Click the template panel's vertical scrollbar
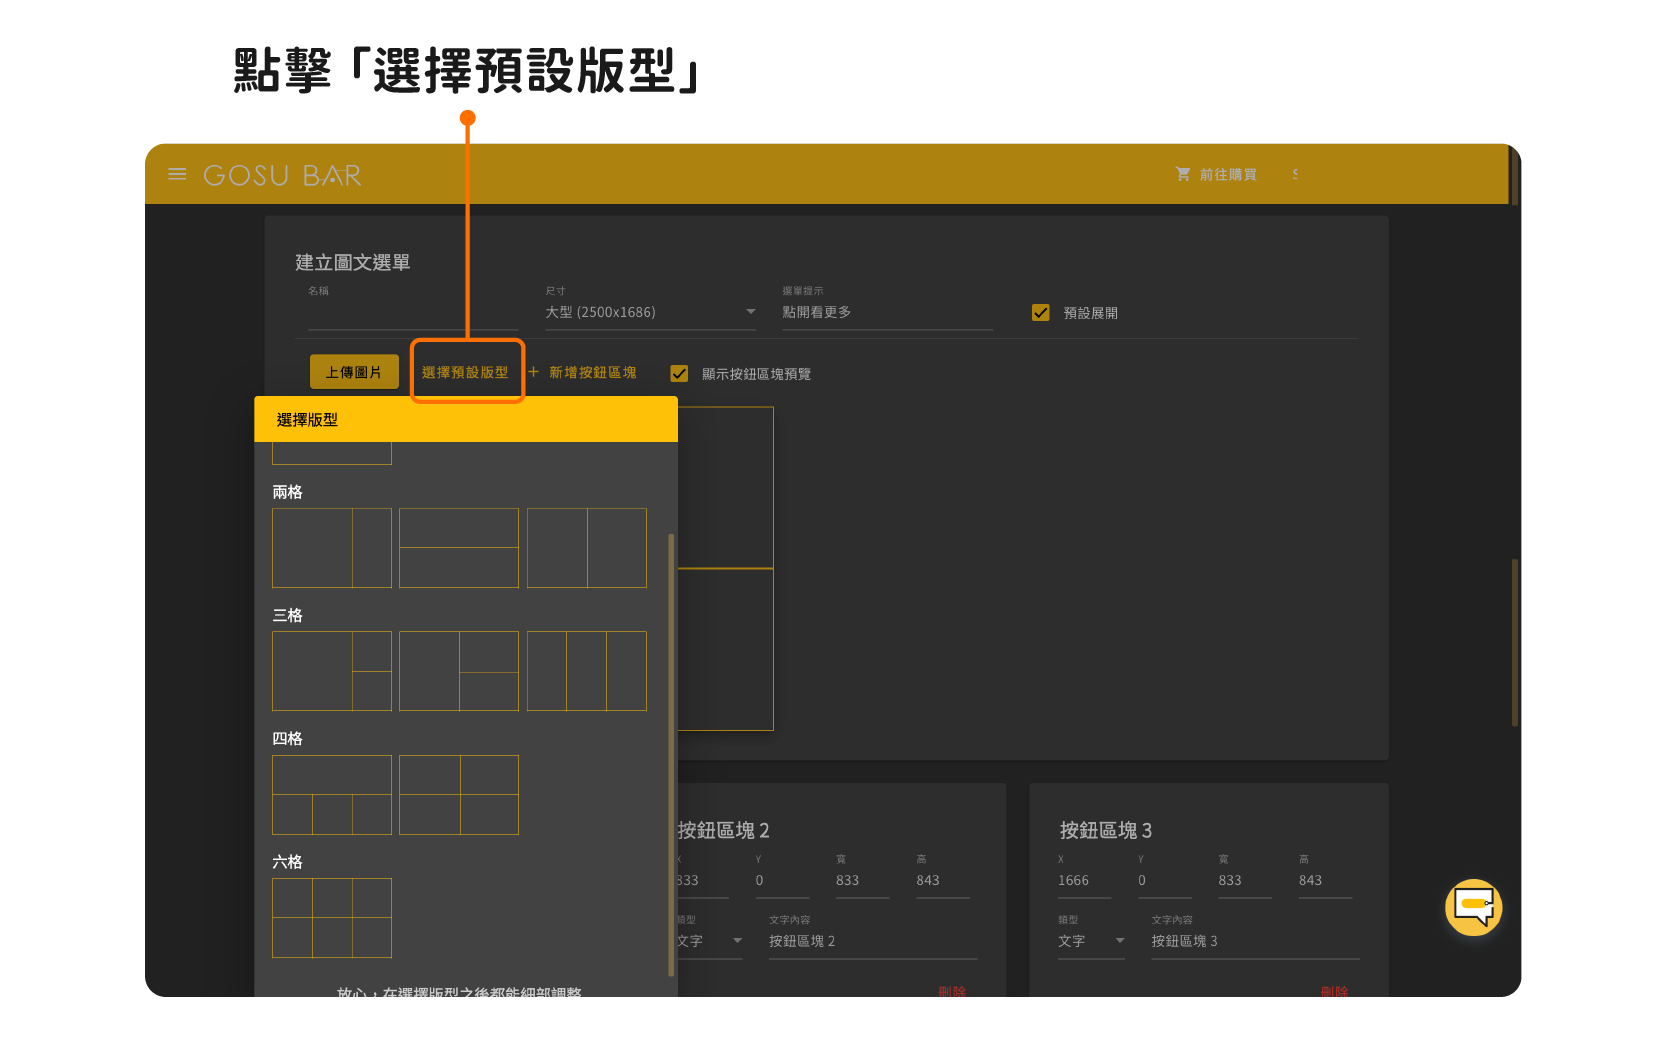 [x=671, y=750]
